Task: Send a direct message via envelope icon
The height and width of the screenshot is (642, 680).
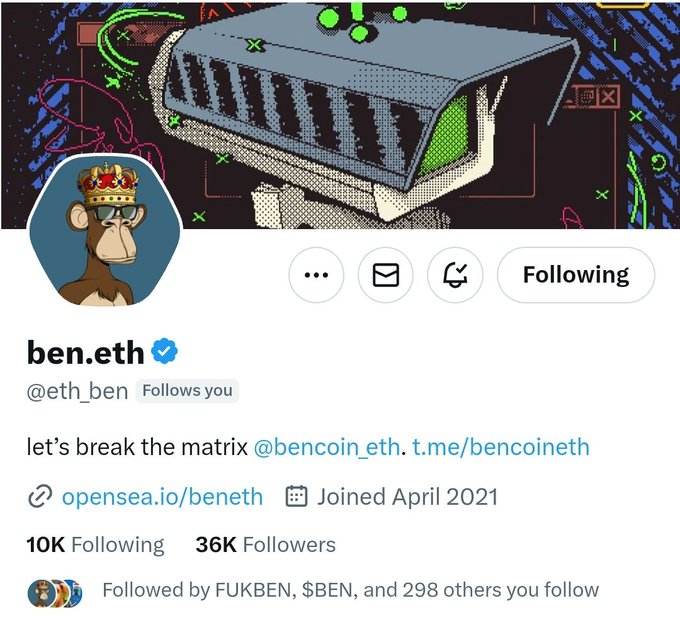Action: point(386,275)
